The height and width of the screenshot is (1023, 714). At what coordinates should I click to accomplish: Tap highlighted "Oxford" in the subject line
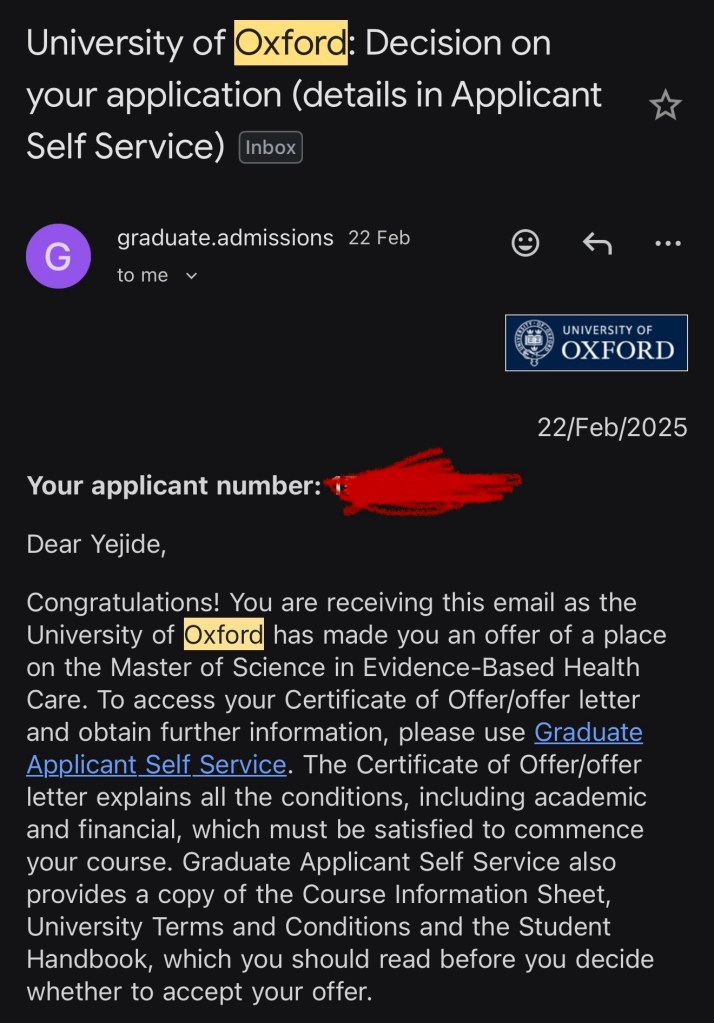pyautogui.click(x=290, y=43)
